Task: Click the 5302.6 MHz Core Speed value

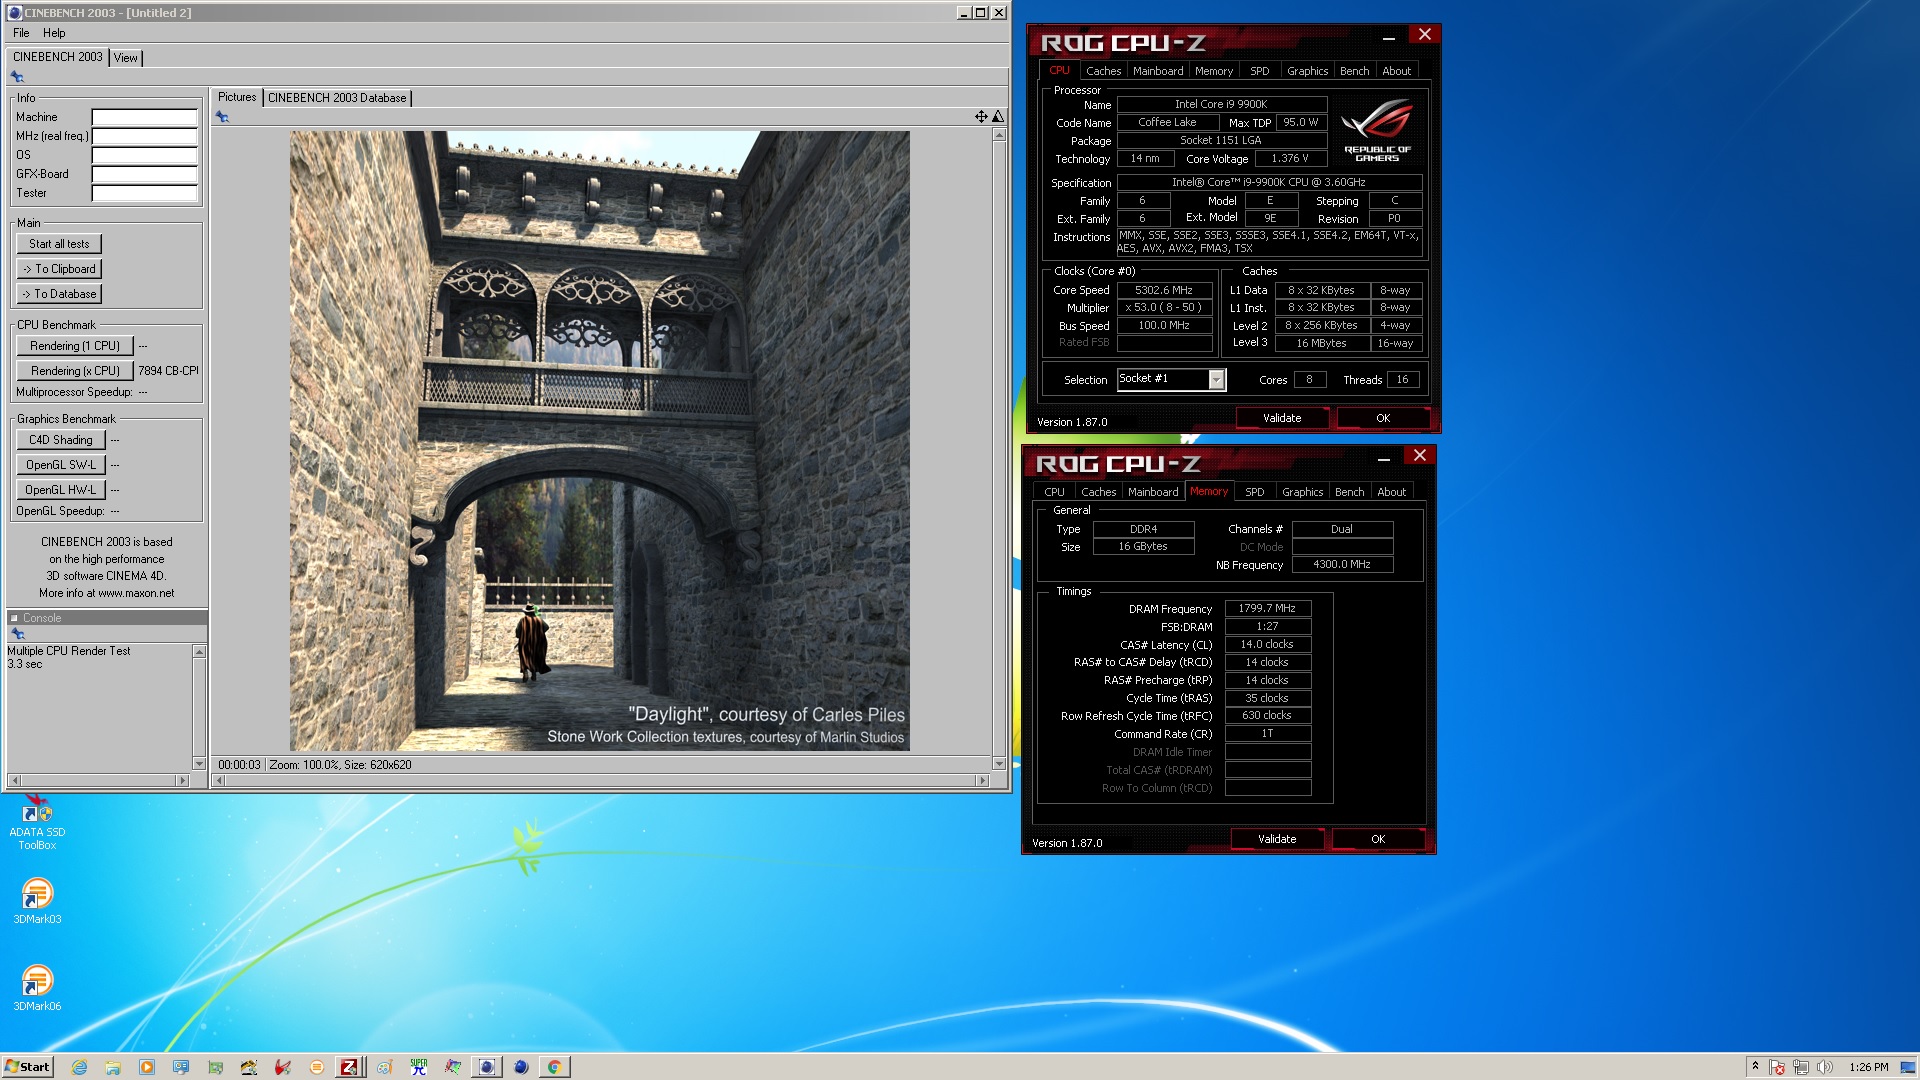Action: 1163,290
